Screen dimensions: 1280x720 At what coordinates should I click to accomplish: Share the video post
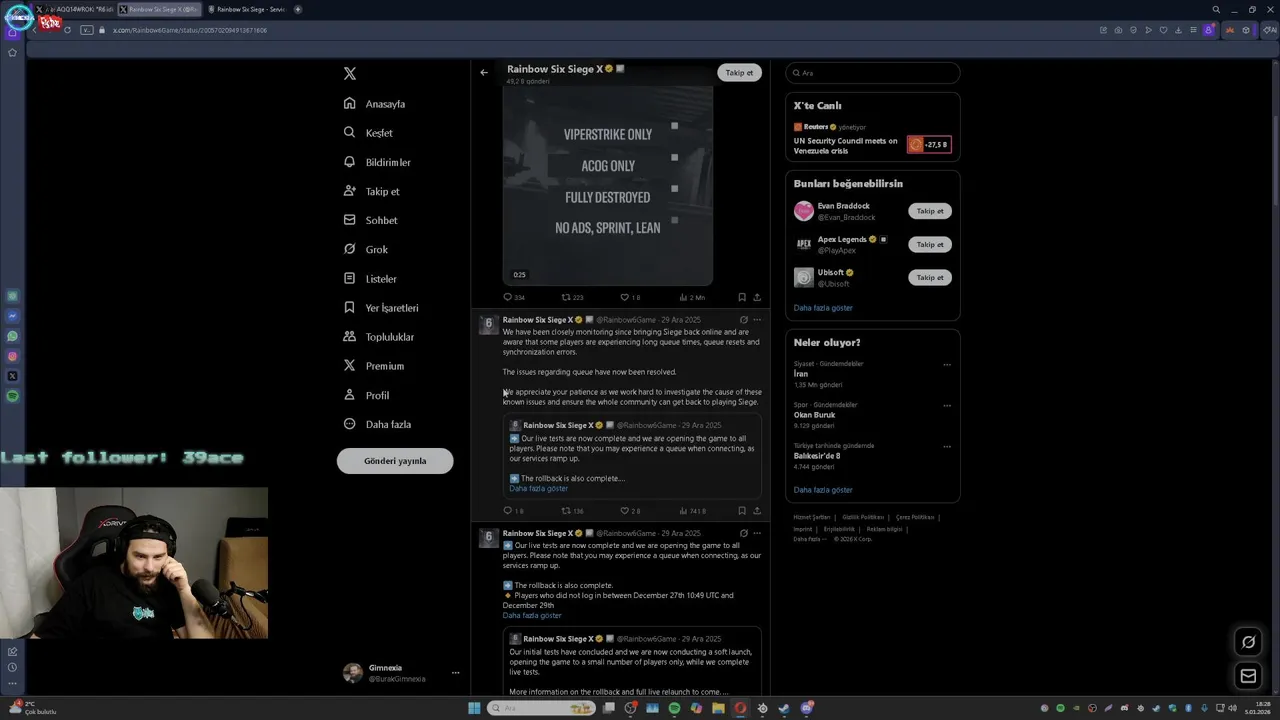pos(757,297)
